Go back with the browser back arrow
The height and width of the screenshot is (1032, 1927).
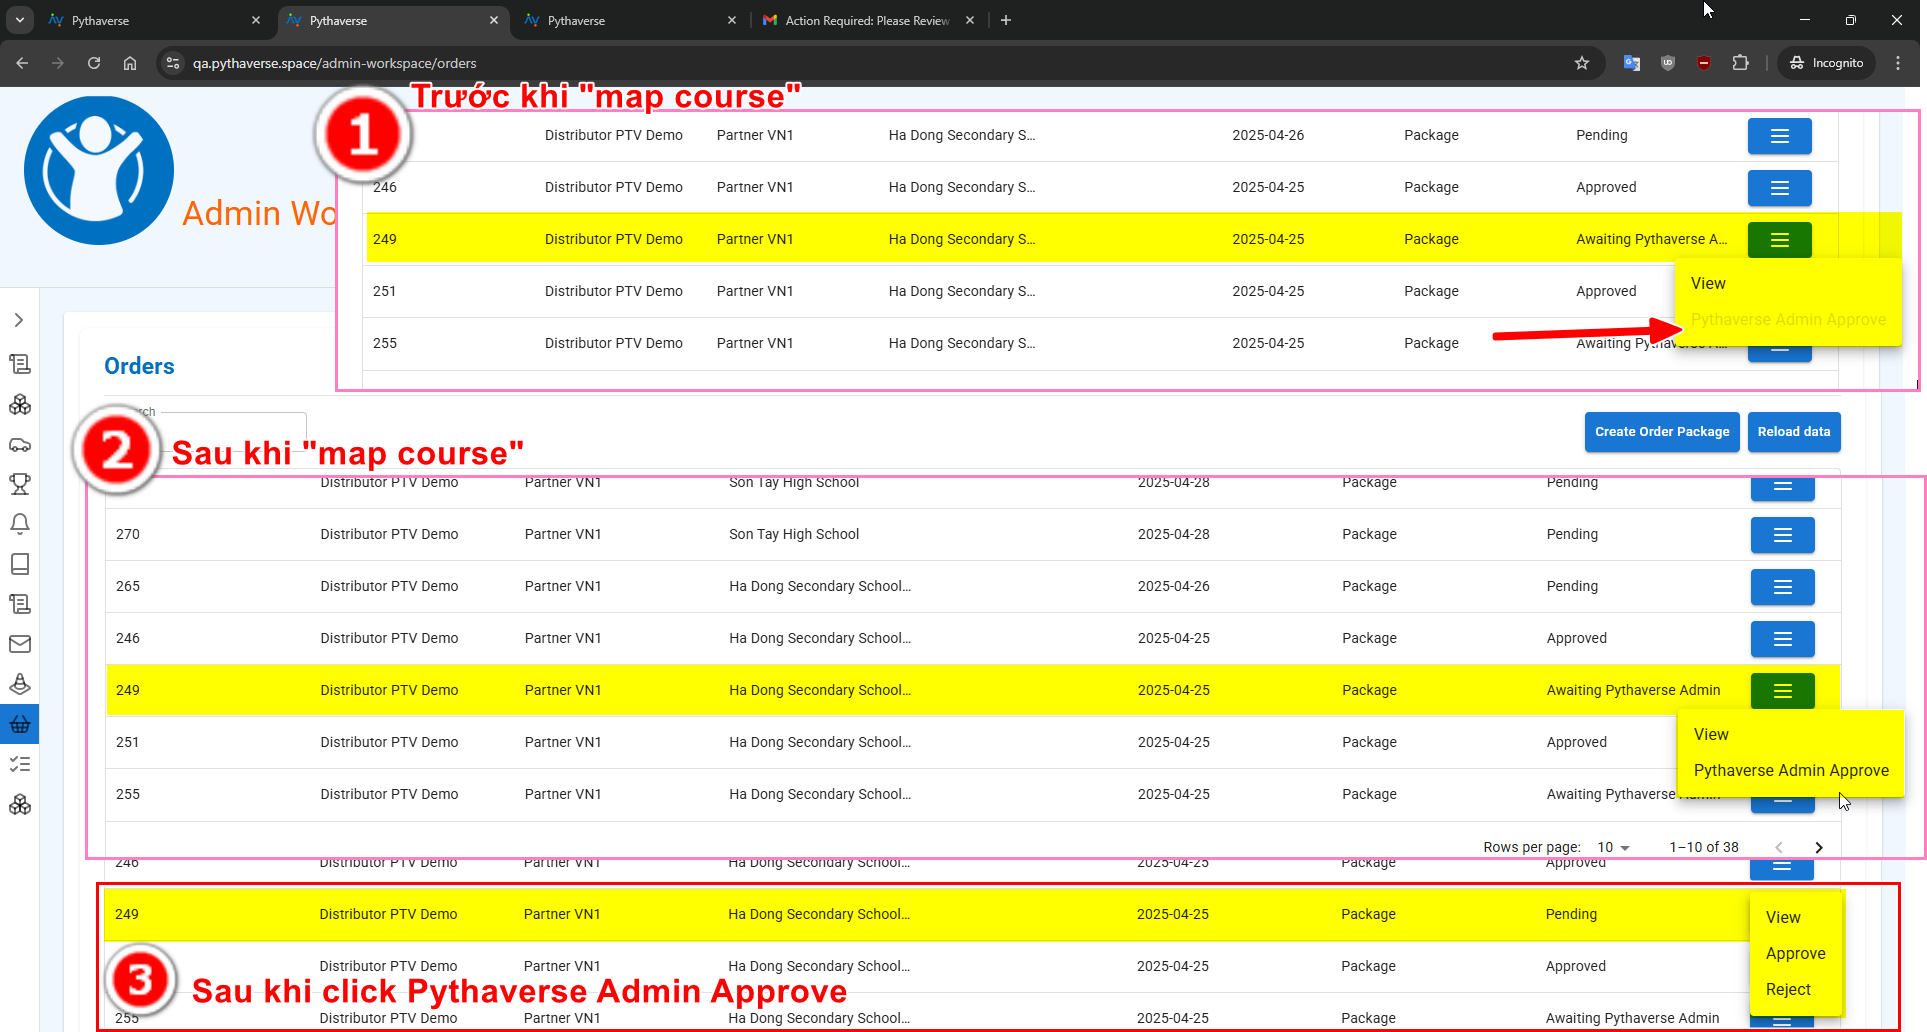tap(22, 63)
